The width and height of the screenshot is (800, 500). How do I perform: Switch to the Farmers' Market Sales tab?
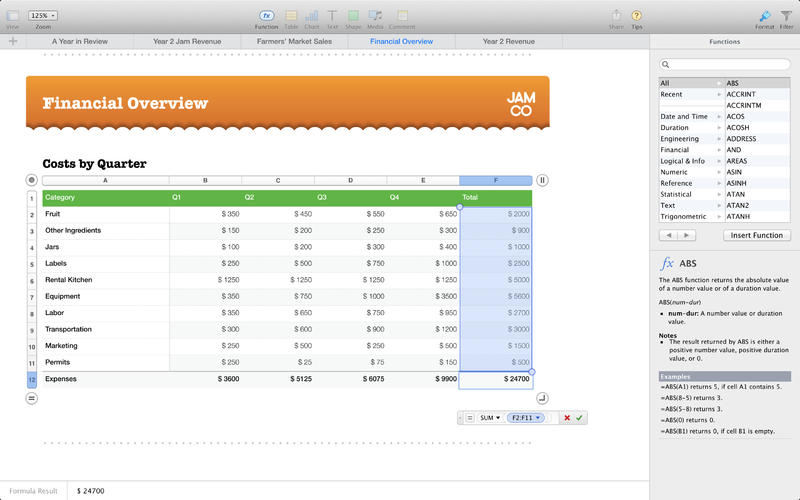click(x=294, y=42)
